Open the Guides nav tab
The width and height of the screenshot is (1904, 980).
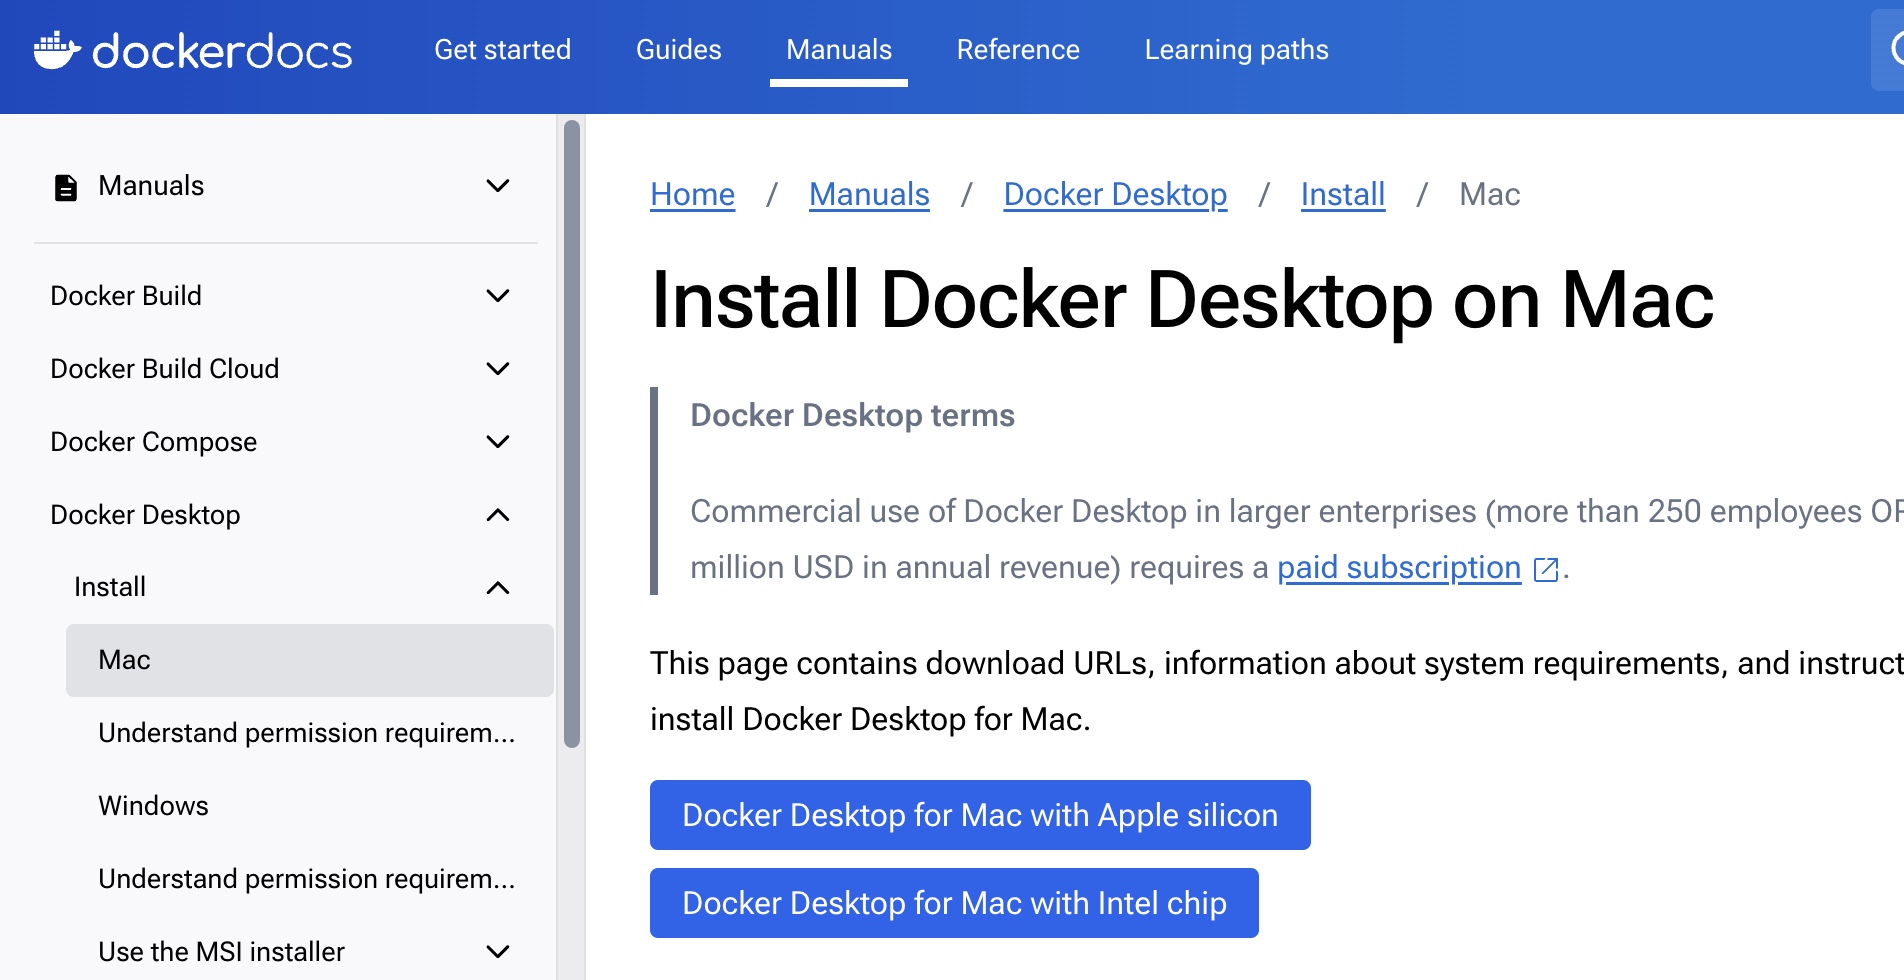coord(679,50)
